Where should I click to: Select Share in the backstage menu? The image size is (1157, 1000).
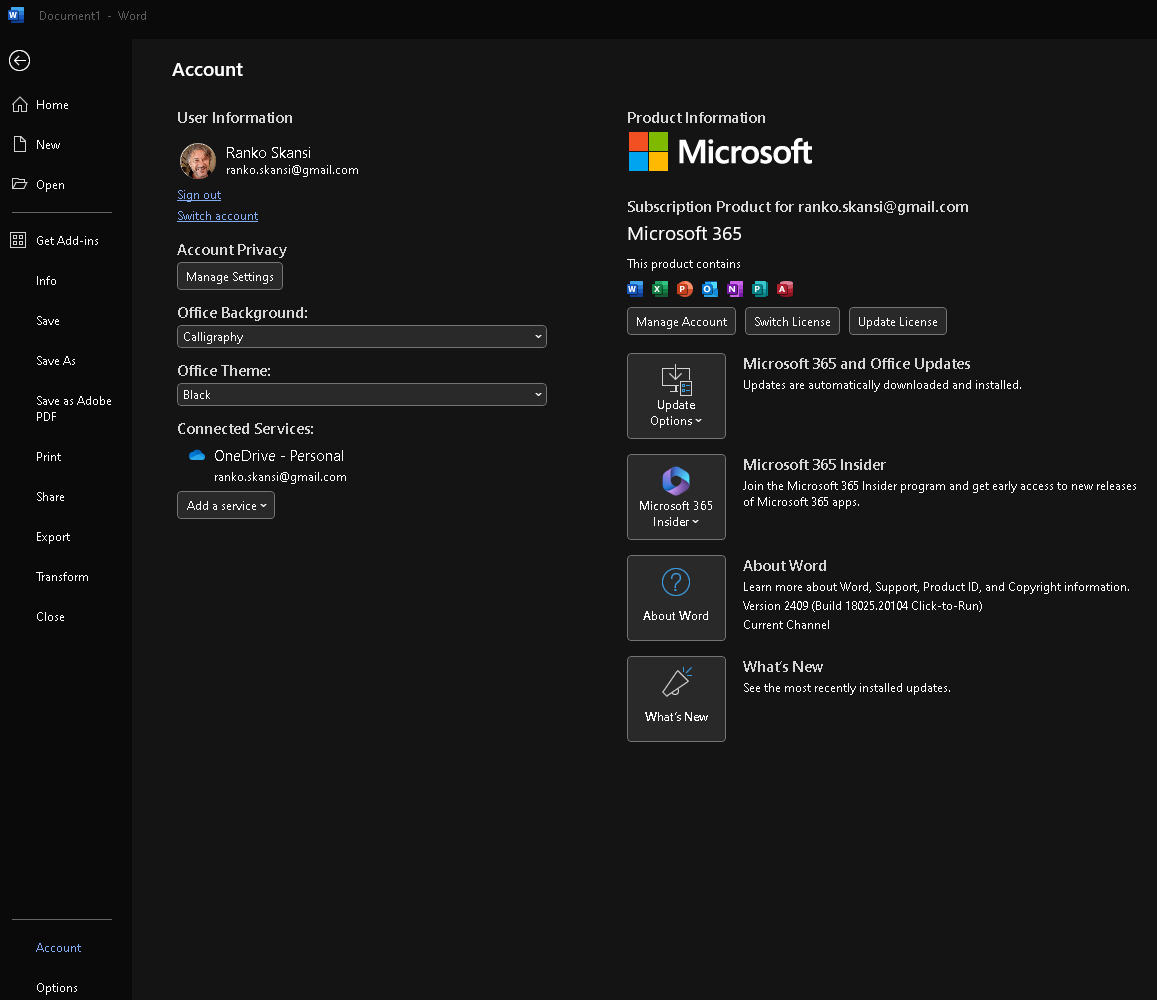point(50,497)
